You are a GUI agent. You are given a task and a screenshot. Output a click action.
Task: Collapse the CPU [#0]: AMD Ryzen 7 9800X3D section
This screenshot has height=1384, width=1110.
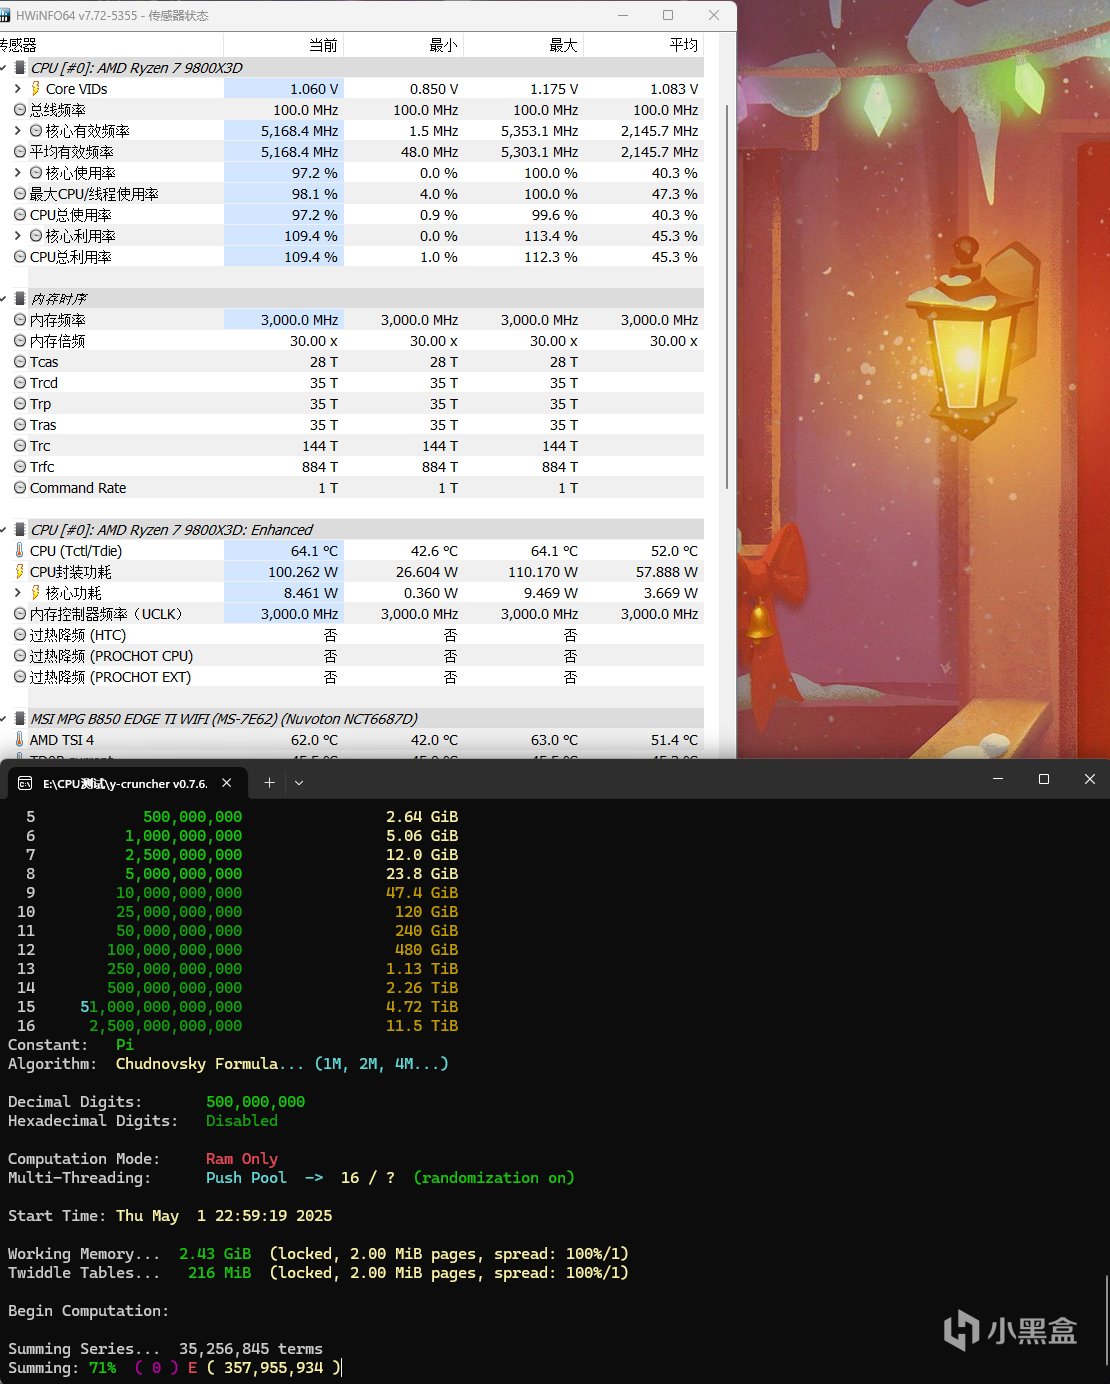pyautogui.click(x=4, y=68)
